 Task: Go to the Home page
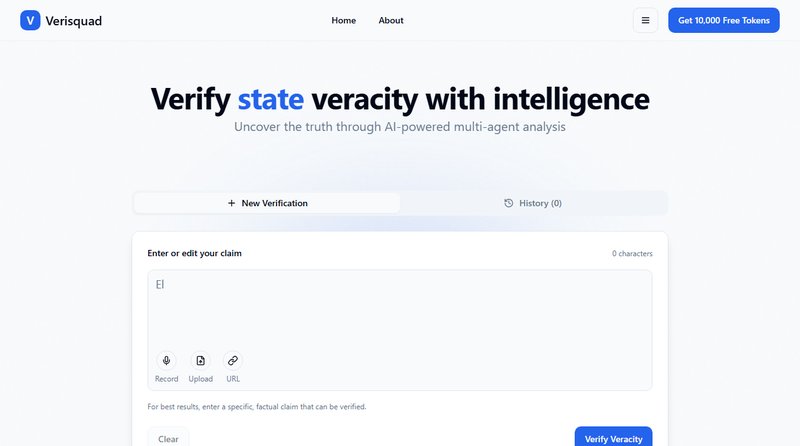pos(343,20)
